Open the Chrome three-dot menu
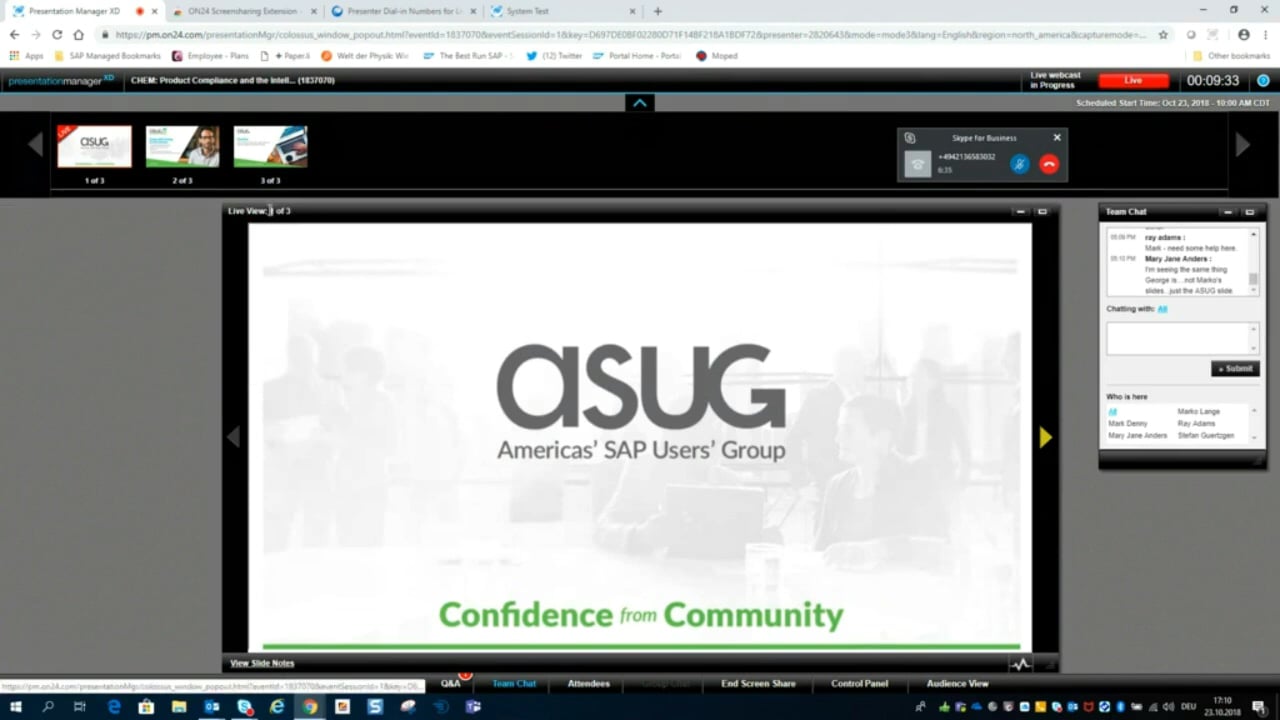This screenshot has width=1280, height=720. point(1266,34)
